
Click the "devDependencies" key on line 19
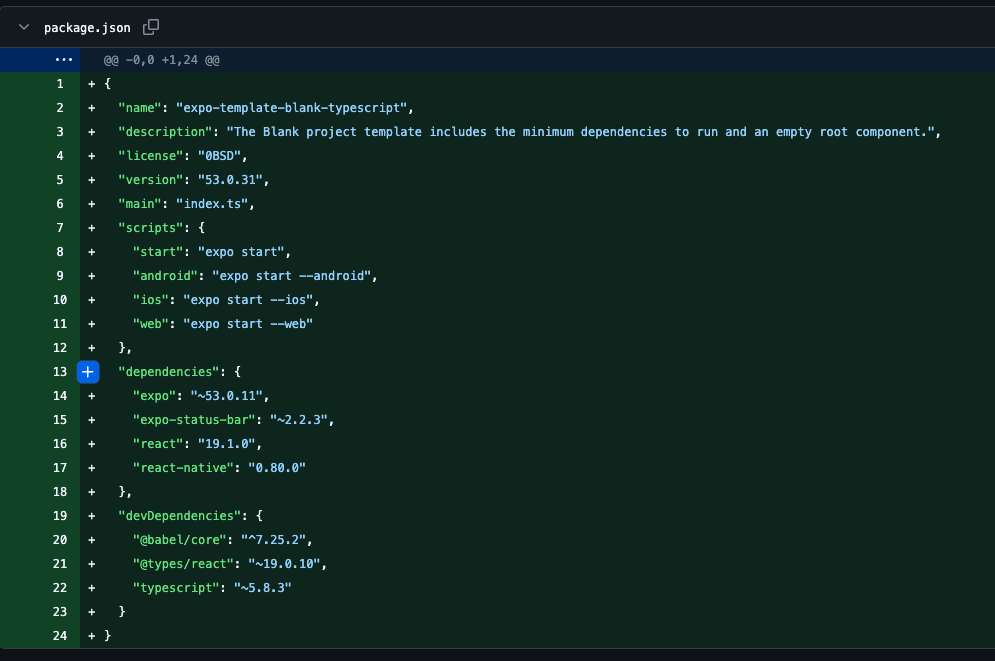180,516
